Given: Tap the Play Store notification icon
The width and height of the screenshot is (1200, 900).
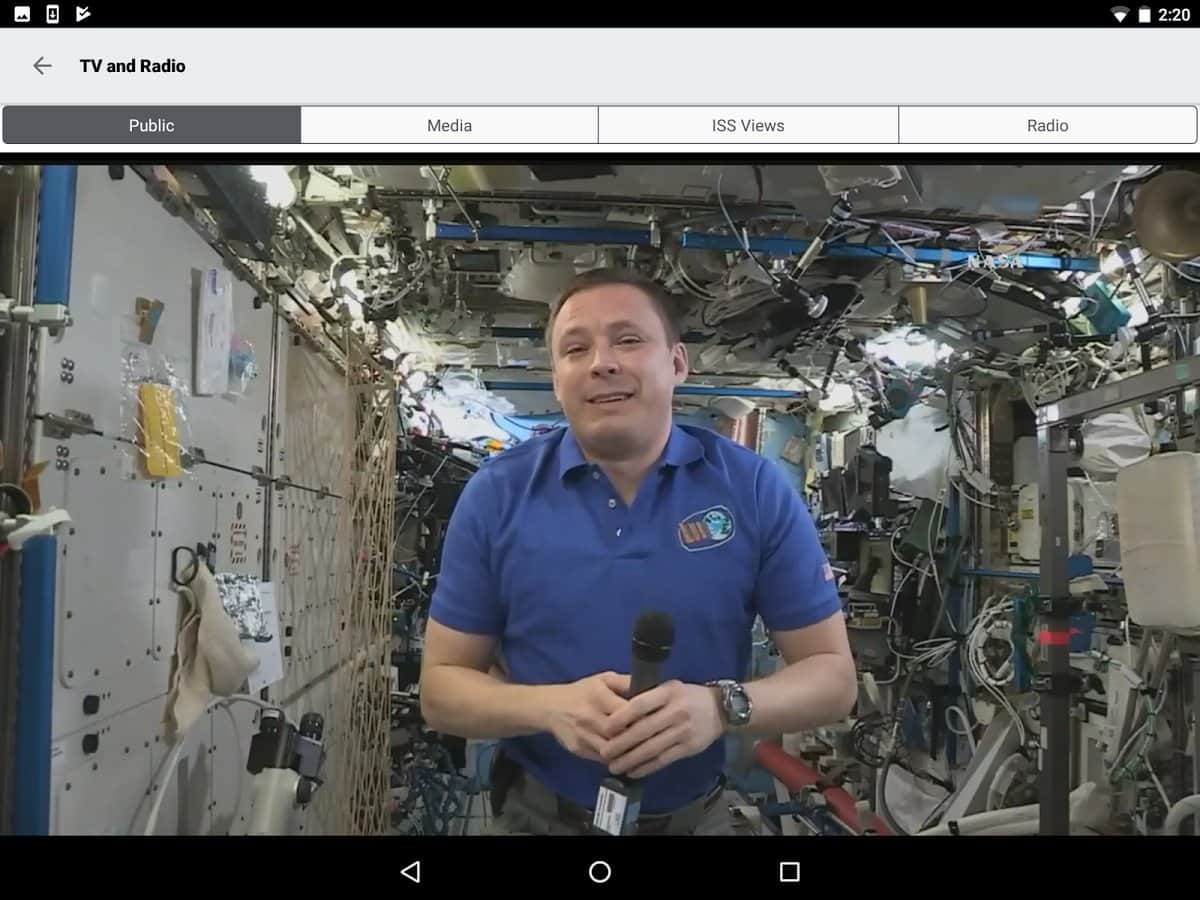Looking at the screenshot, I should click(x=83, y=14).
